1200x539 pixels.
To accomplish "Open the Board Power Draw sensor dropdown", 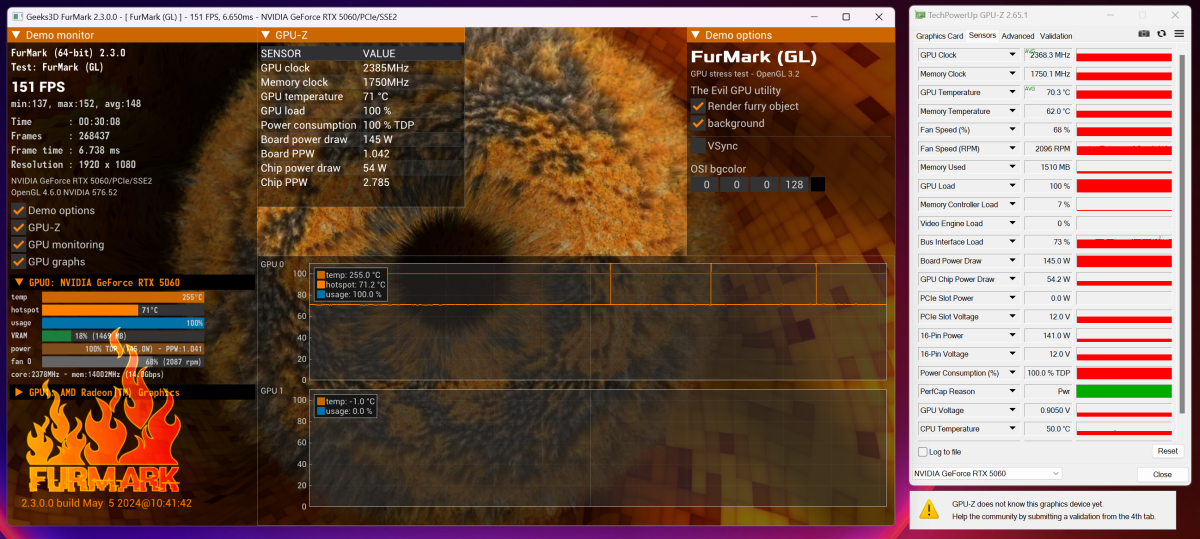I will click(1012, 261).
